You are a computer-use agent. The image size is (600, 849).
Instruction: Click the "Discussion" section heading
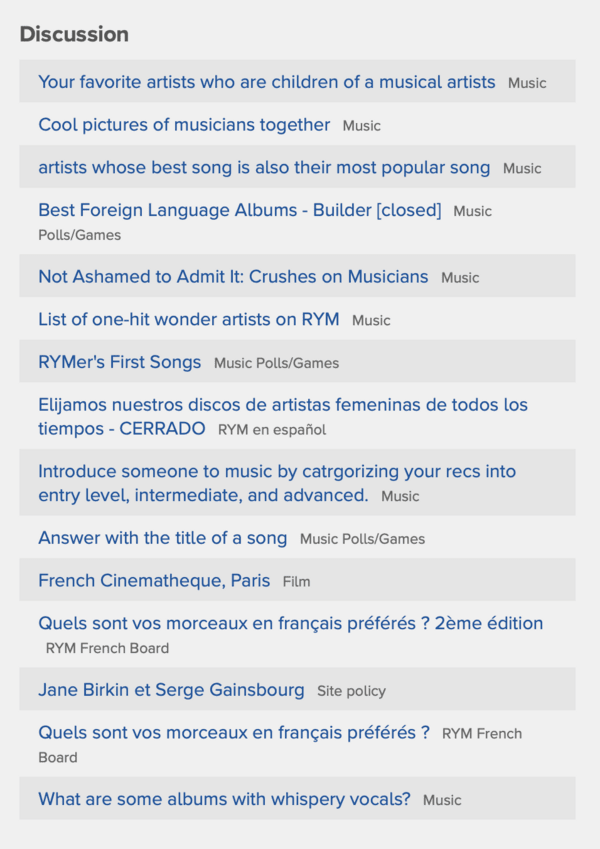tap(75, 34)
